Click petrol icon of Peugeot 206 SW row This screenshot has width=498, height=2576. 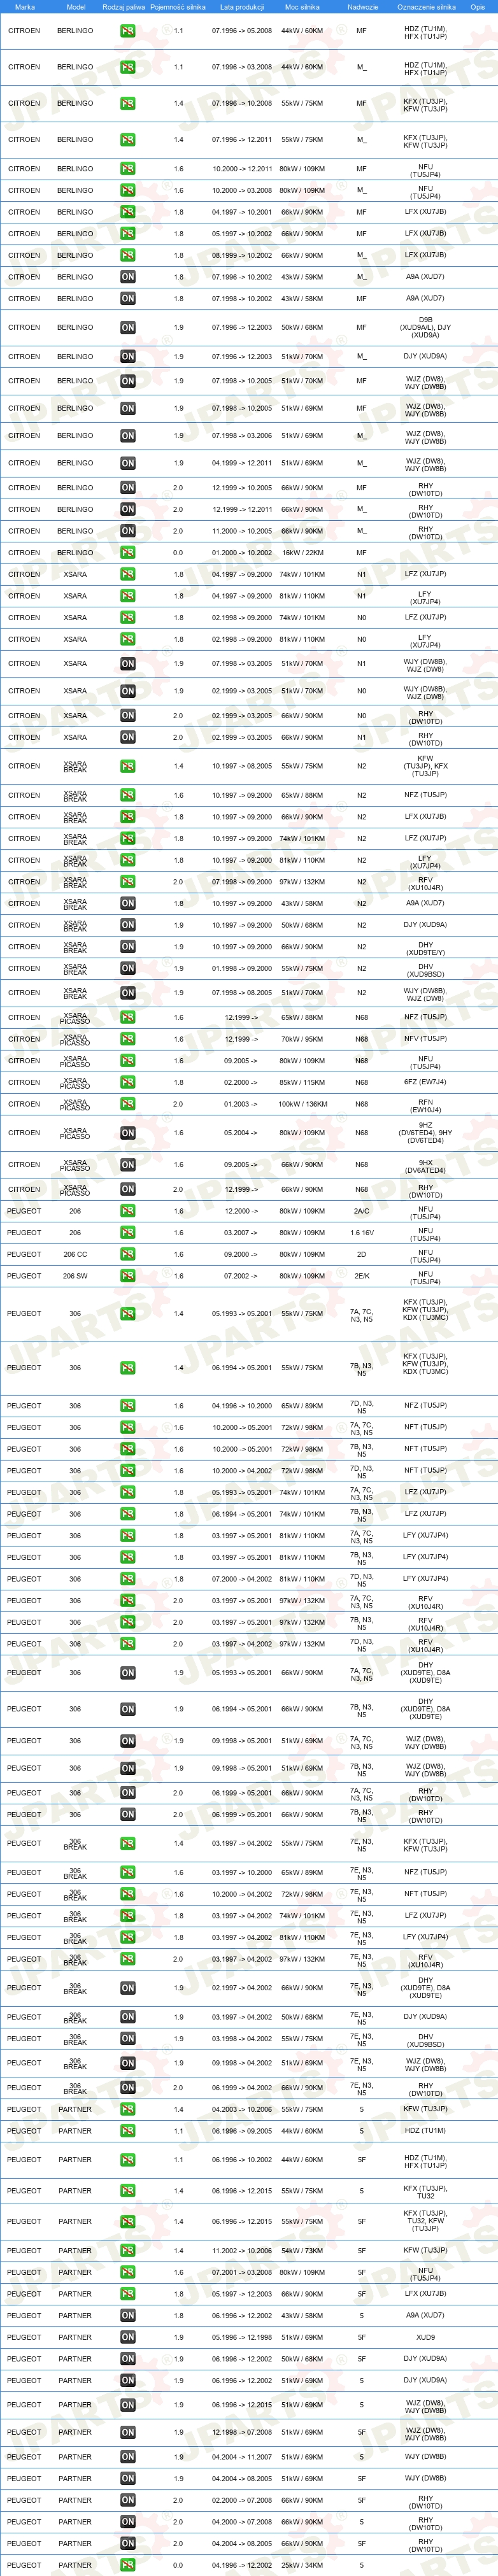127,1276
